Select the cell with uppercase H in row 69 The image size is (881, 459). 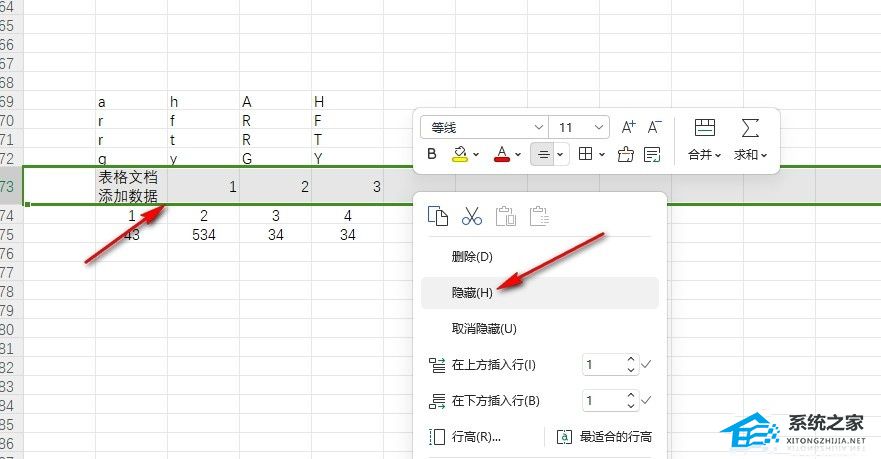(x=347, y=101)
